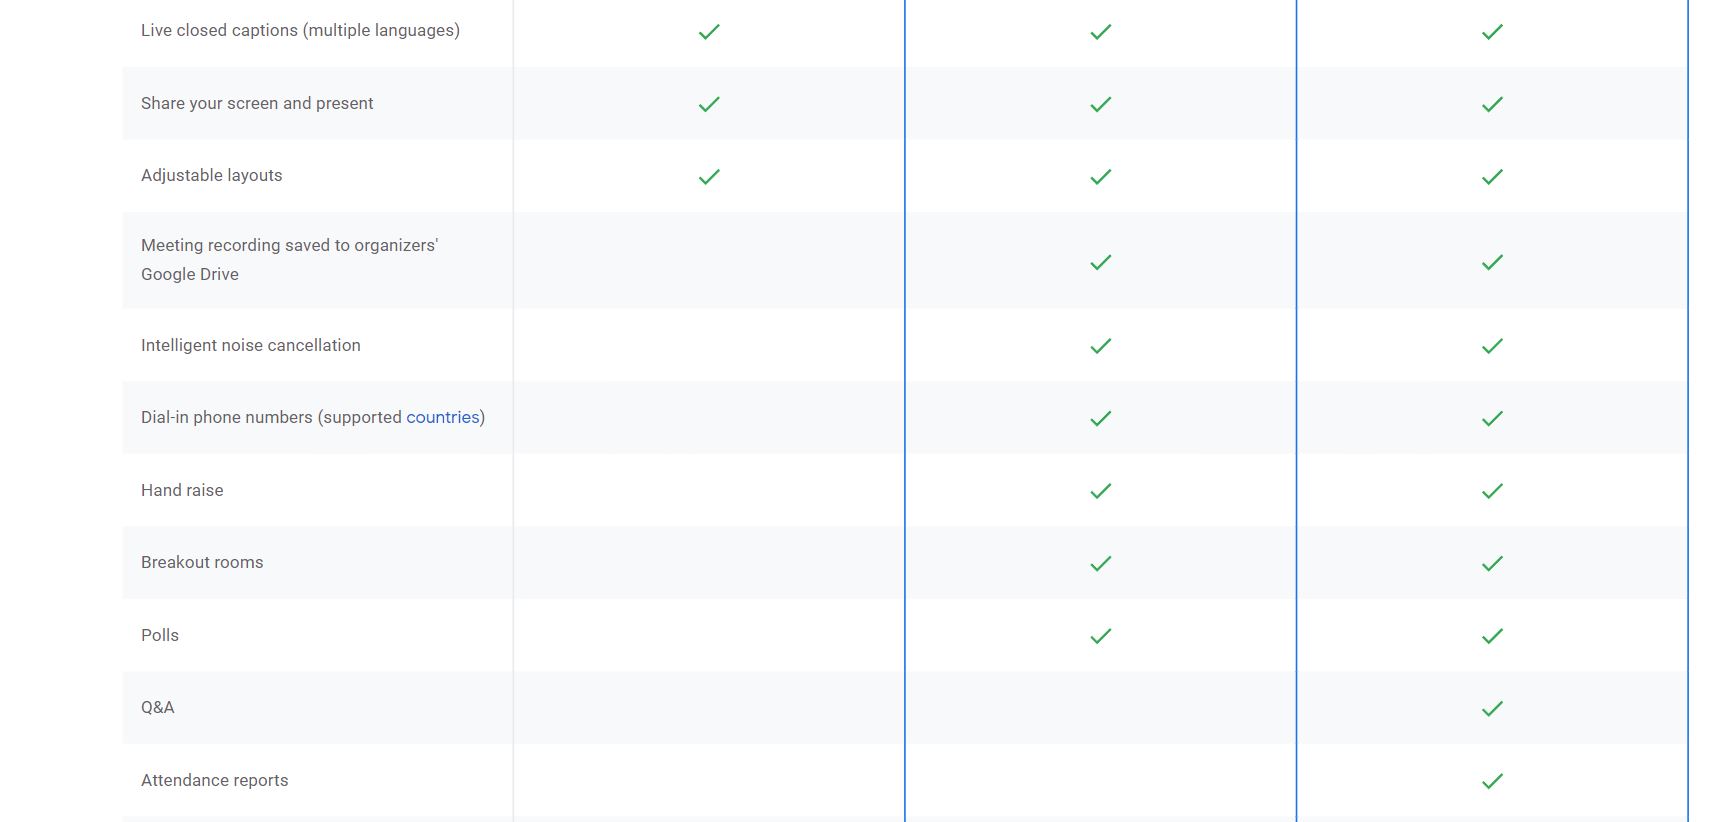Click middle column checkmark for Hand raise
The width and height of the screenshot is (1720, 822).
point(1101,491)
